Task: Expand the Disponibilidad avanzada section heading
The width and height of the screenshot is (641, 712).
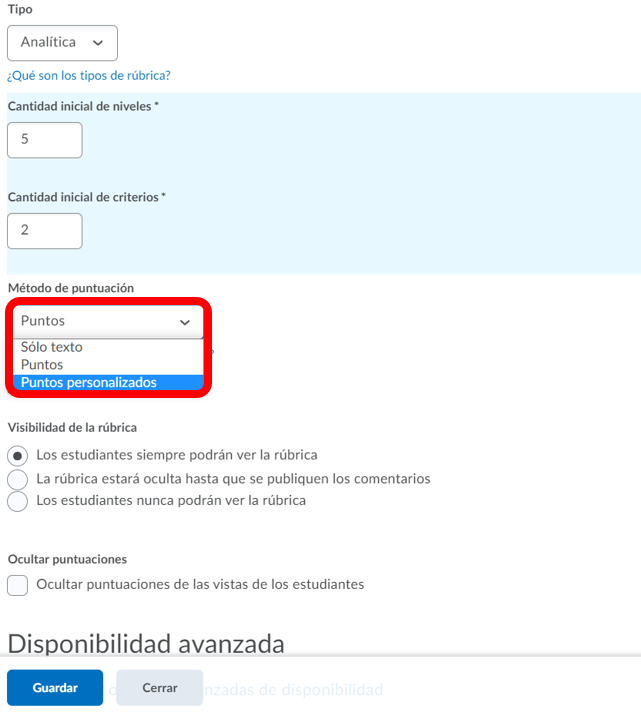Action: pyautogui.click(x=146, y=644)
